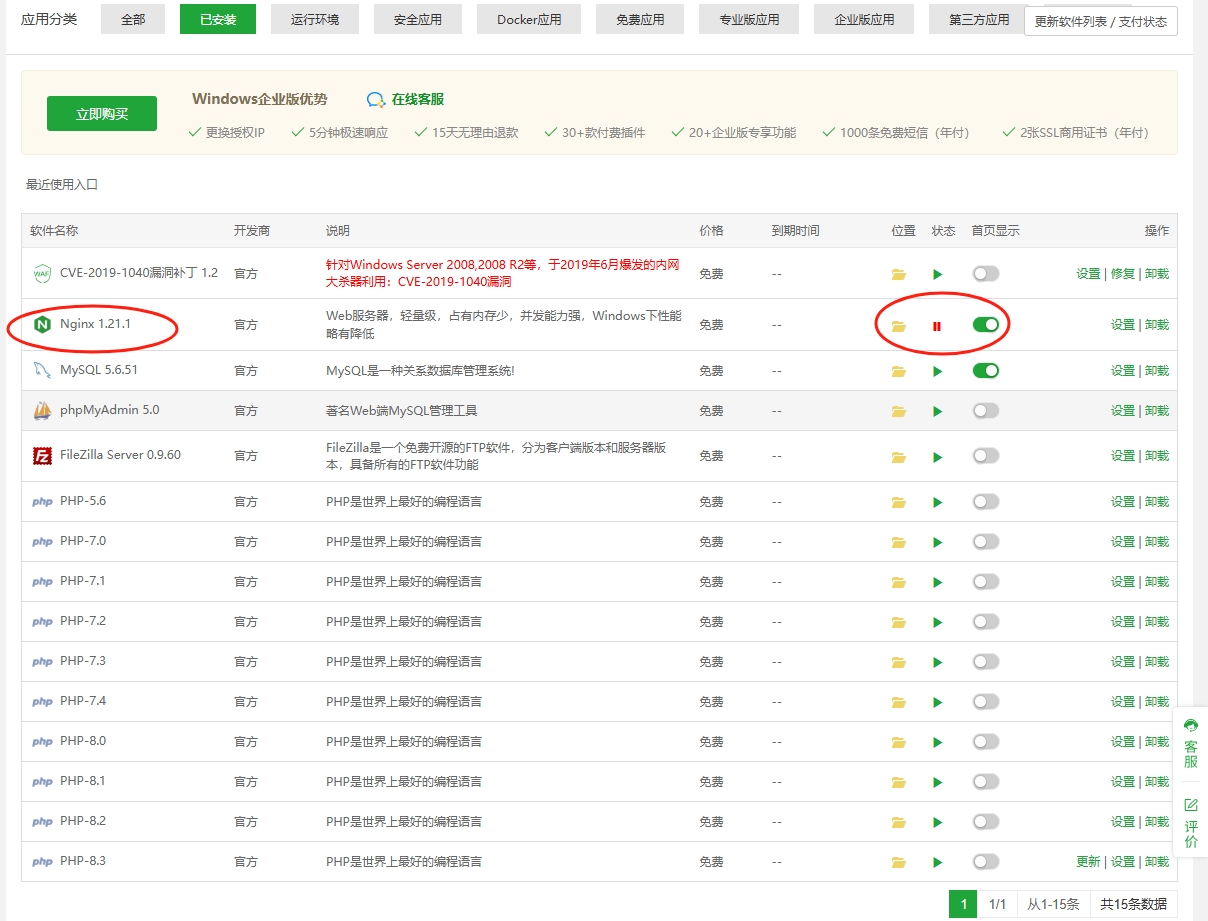Turn off homepage display for Nginx 1.21.1
The image size is (1208, 921).
coord(985,325)
